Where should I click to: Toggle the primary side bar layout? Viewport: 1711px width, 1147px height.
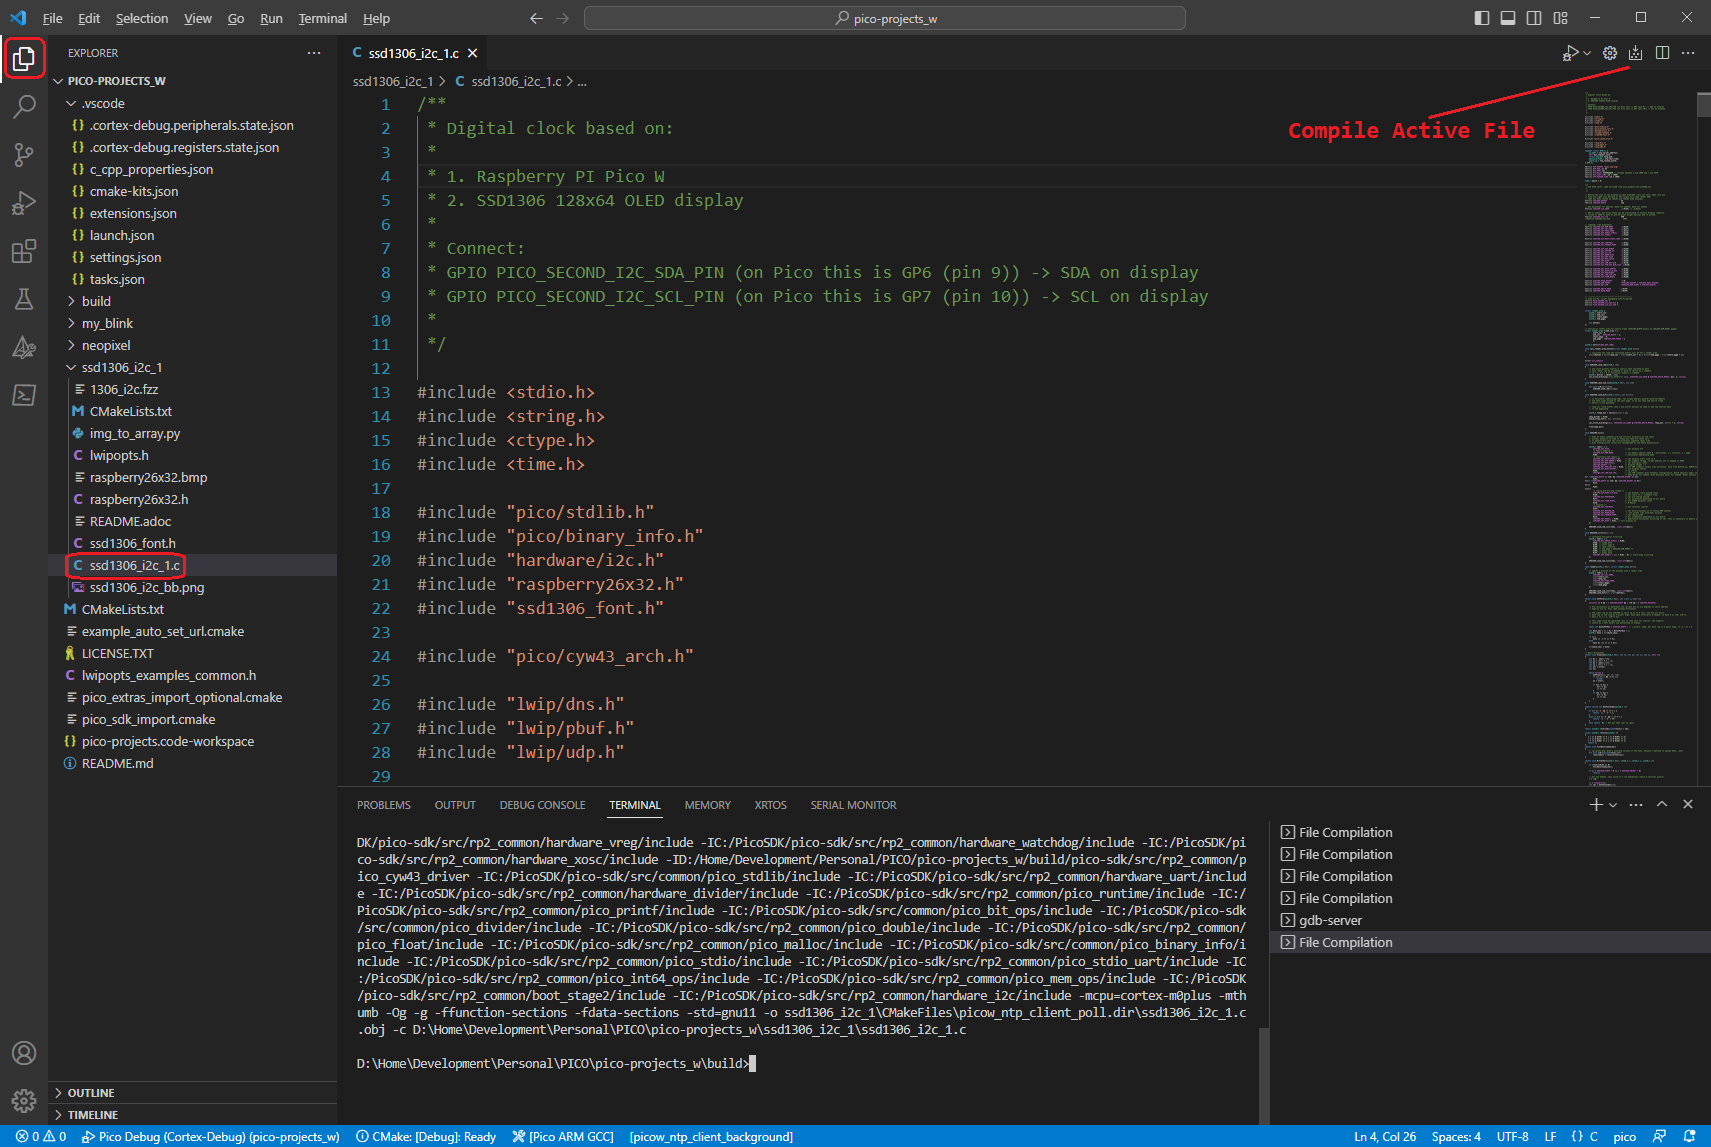[1482, 18]
